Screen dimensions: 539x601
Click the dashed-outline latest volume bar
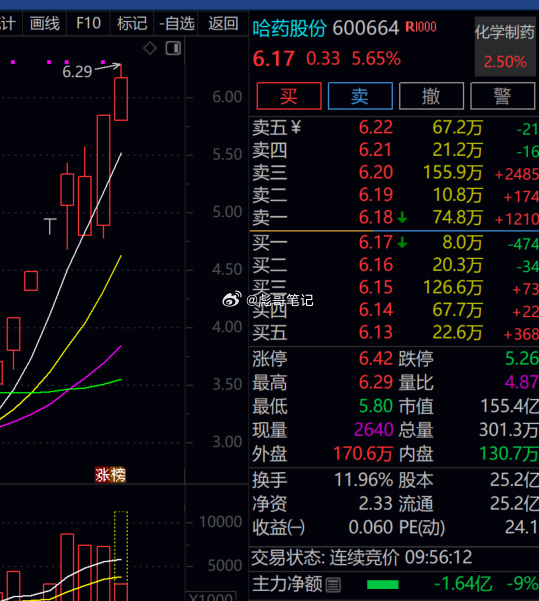[121, 555]
